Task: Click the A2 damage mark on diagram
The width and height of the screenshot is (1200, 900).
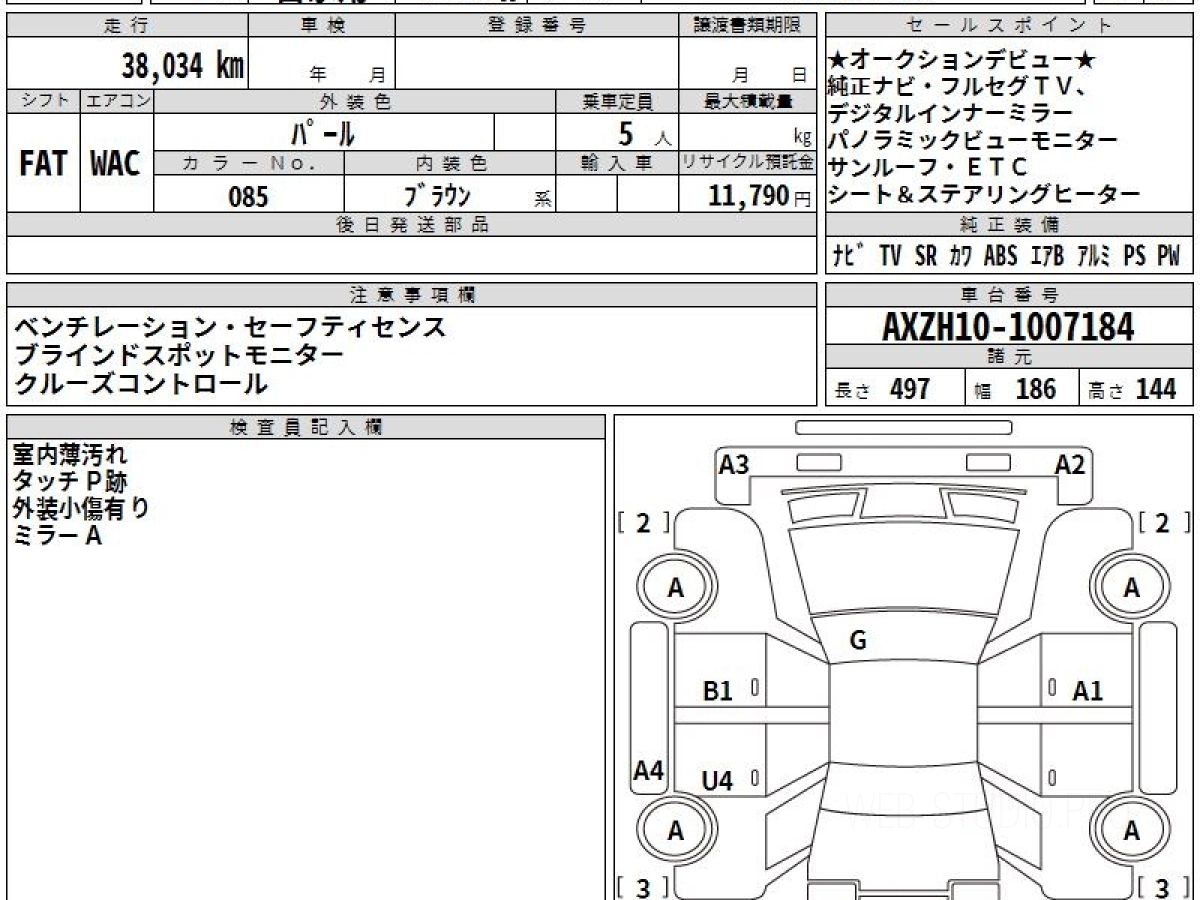Action: tap(1071, 464)
